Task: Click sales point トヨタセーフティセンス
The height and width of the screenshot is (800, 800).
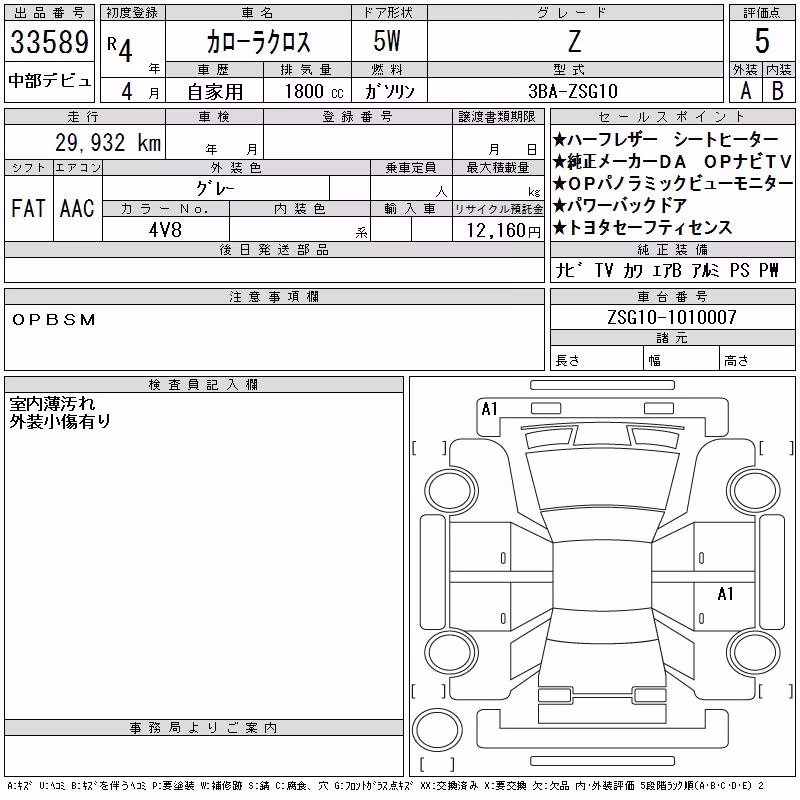Action: click(643, 227)
